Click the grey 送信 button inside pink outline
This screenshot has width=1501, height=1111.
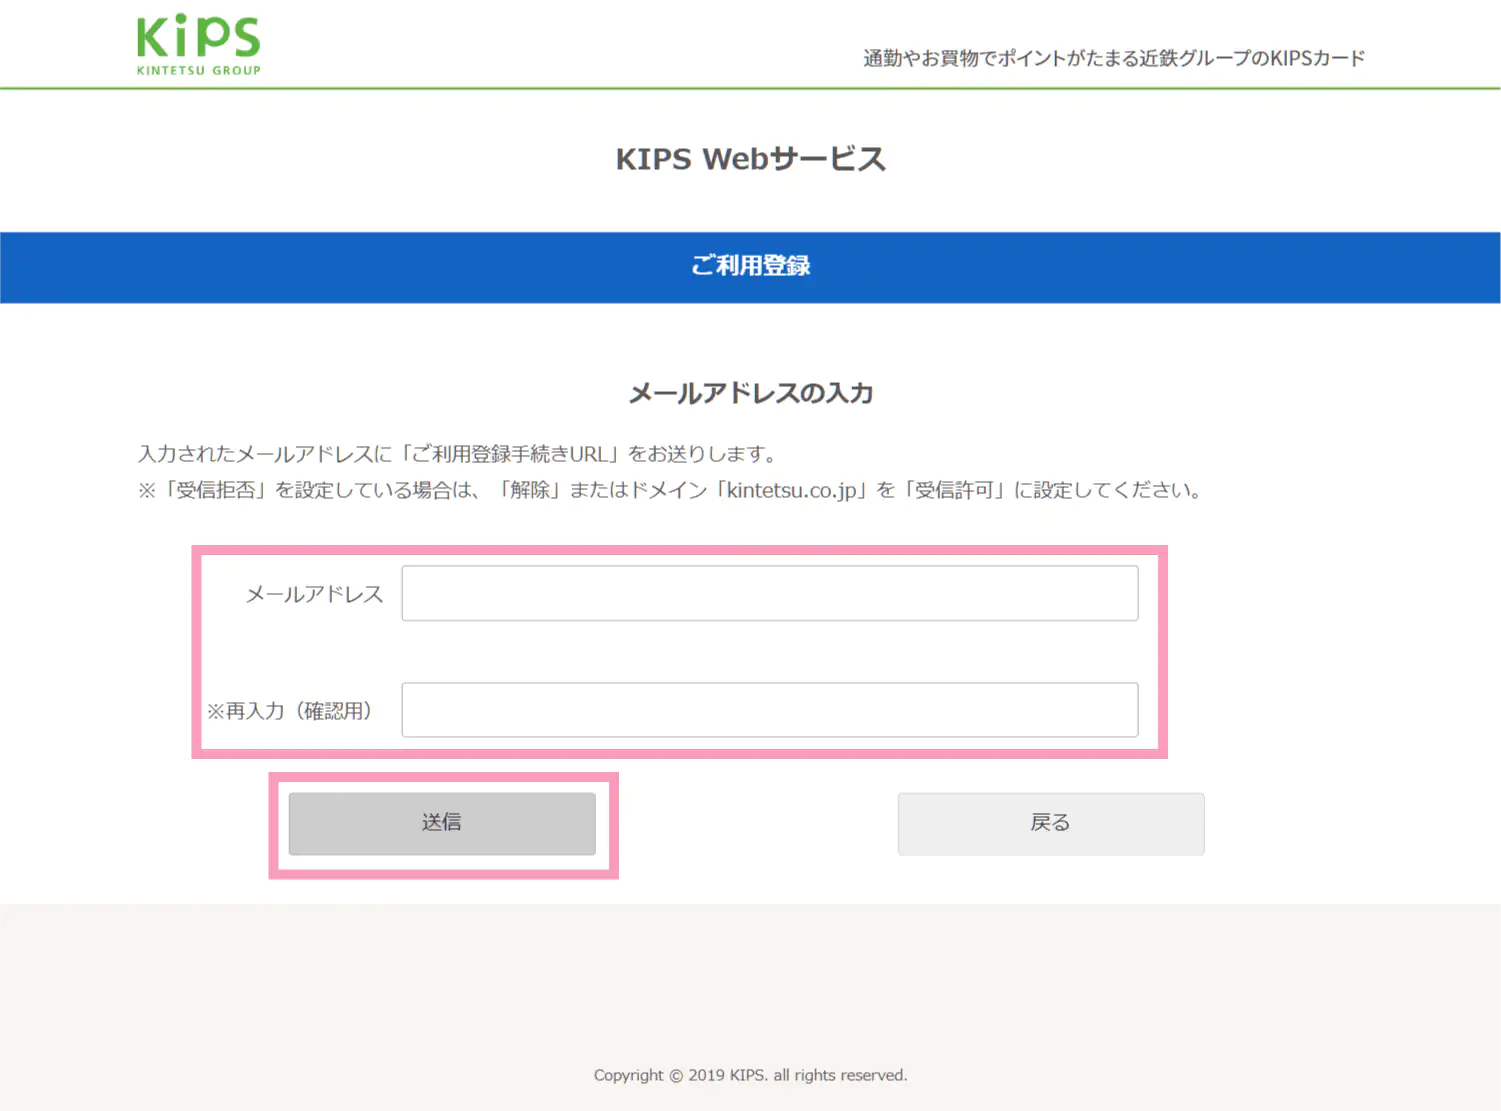(x=443, y=823)
